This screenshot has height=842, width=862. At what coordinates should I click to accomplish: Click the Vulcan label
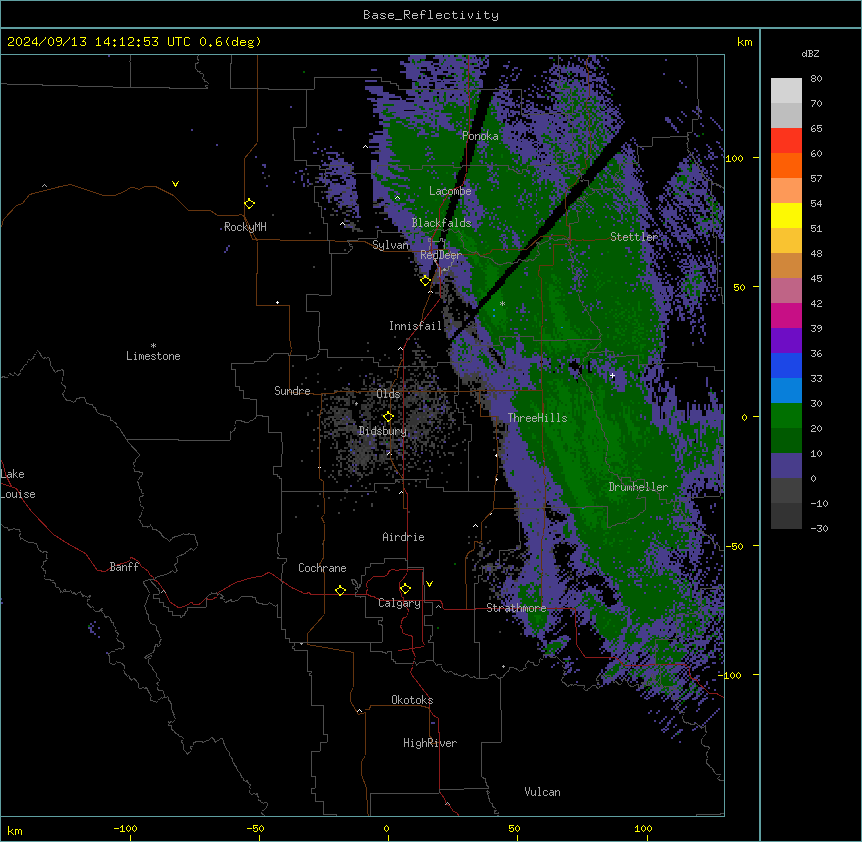tap(543, 792)
